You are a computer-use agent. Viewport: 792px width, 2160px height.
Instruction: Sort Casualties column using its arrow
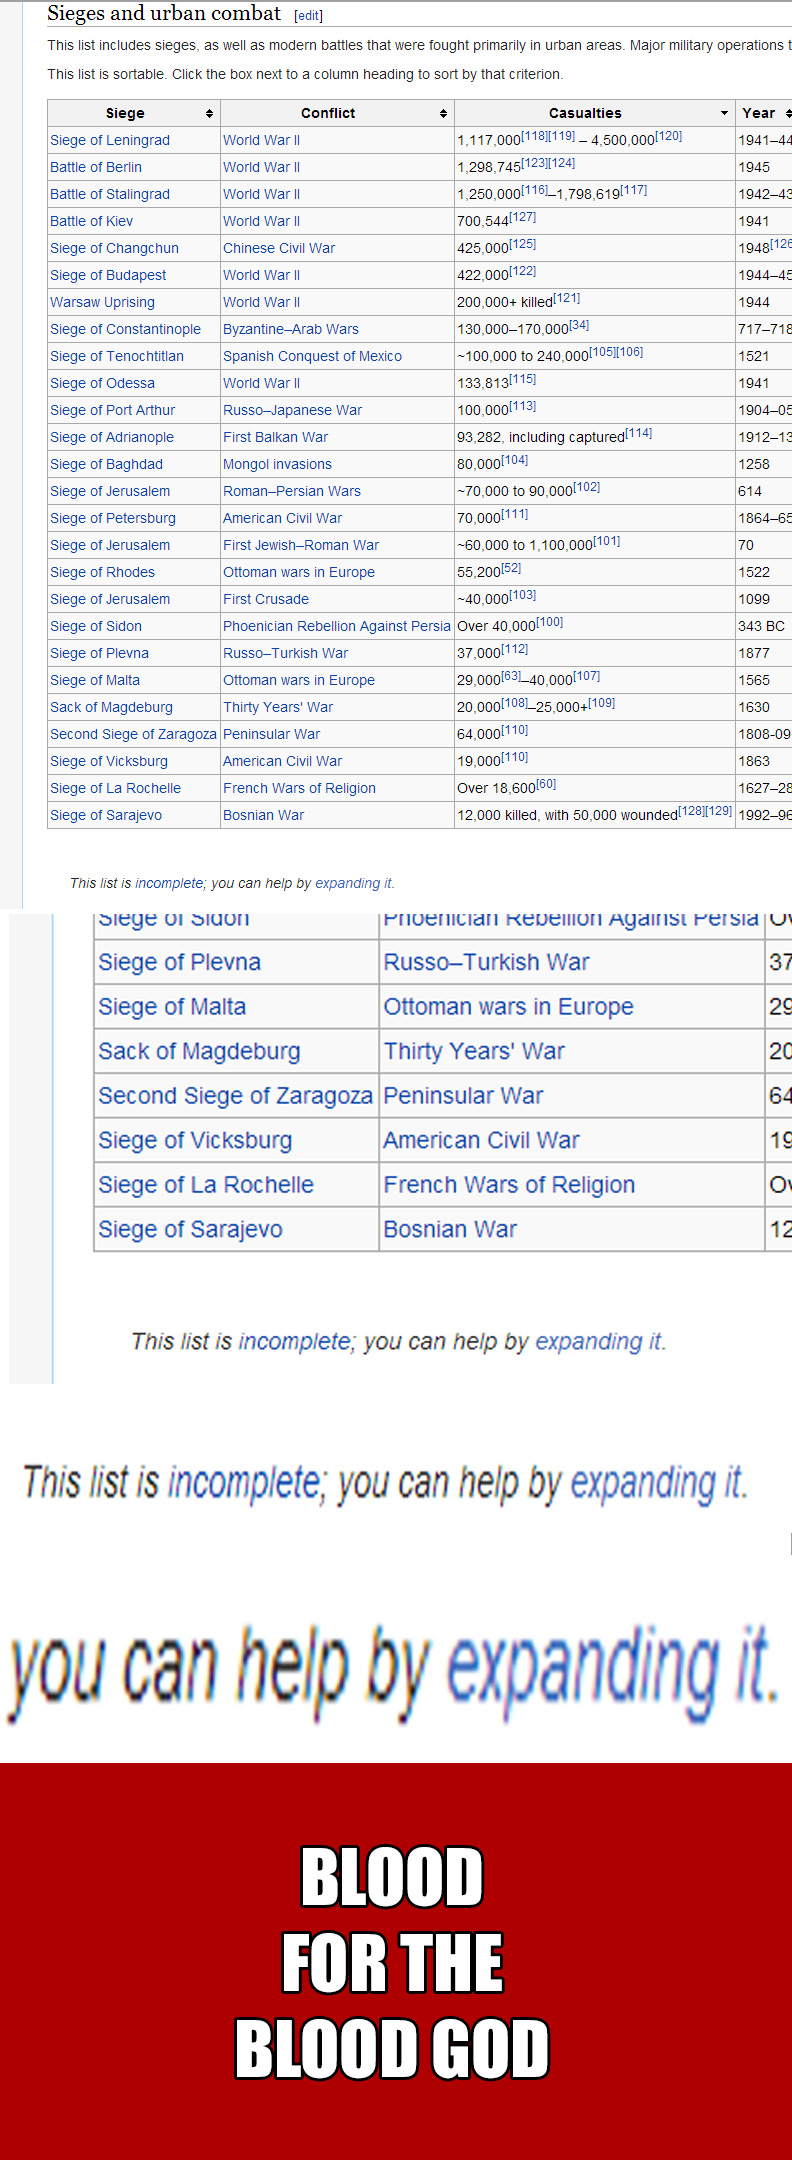pos(724,114)
